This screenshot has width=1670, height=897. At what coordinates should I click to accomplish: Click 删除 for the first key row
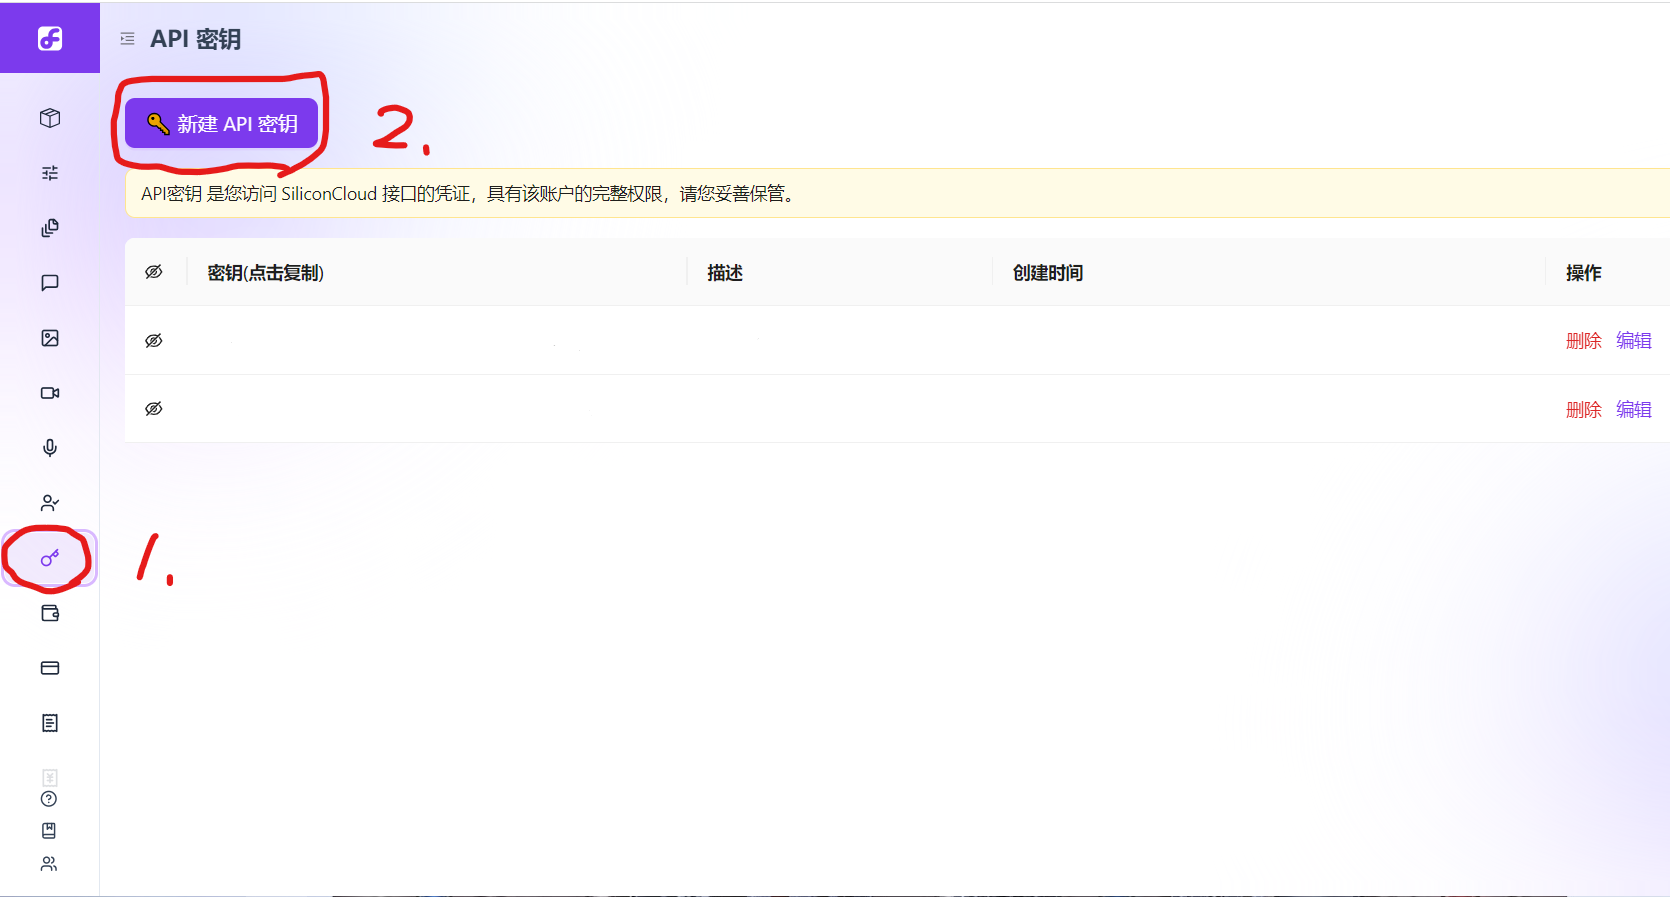pos(1584,341)
